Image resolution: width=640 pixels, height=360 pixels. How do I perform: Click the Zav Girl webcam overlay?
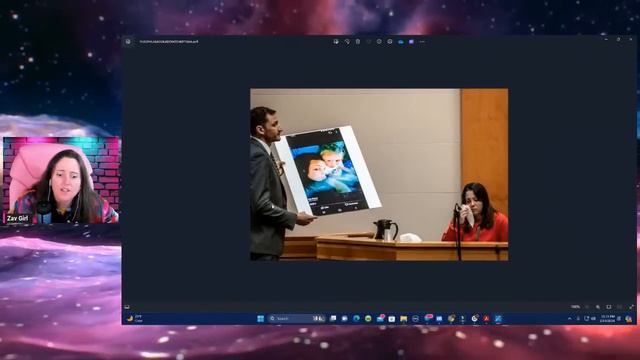tap(61, 180)
